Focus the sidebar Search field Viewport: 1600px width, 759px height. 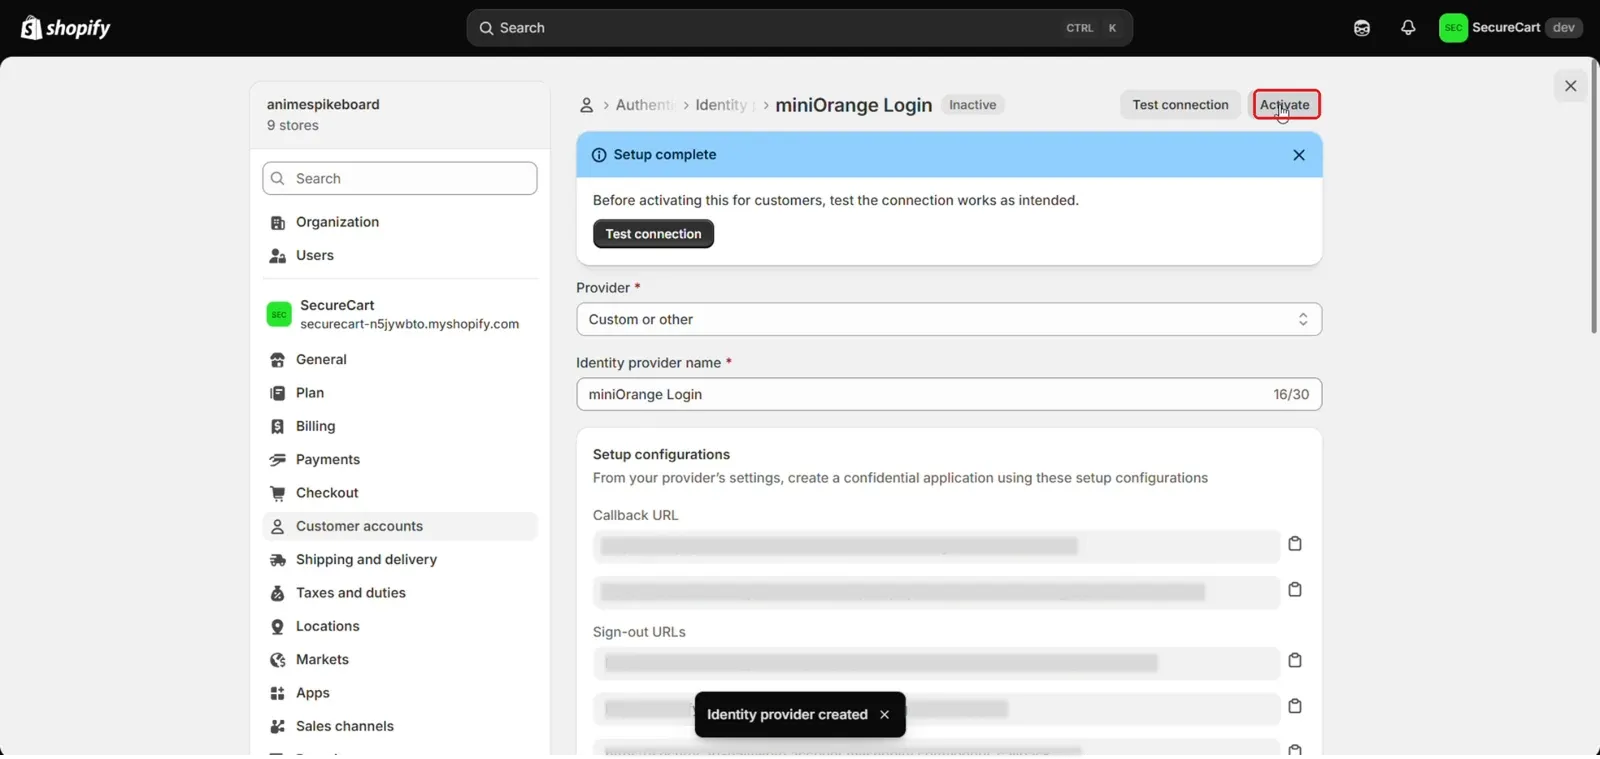(x=400, y=179)
